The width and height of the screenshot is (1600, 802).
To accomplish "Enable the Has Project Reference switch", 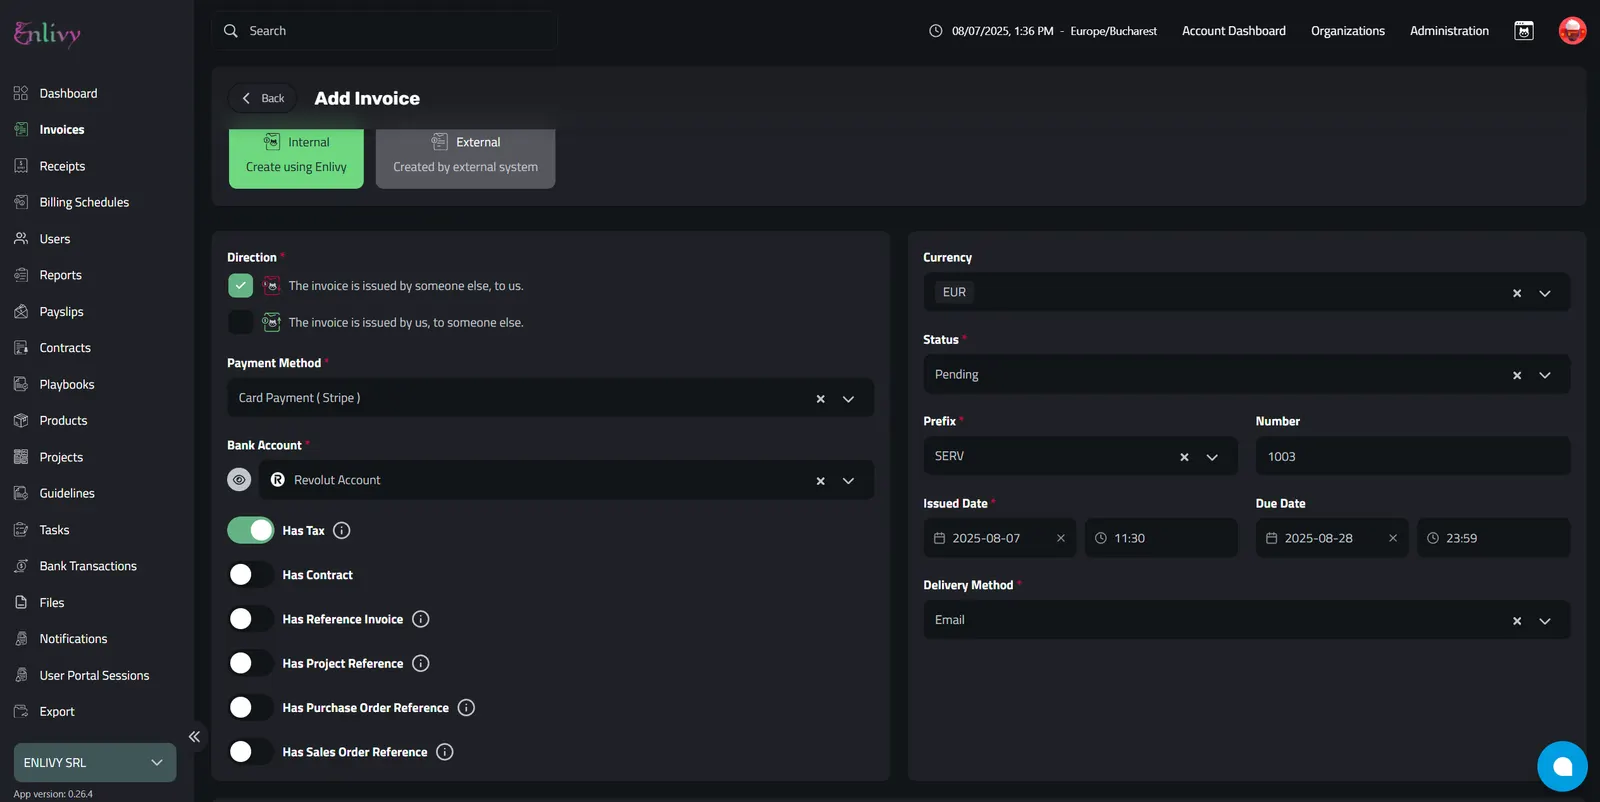I will point(250,663).
